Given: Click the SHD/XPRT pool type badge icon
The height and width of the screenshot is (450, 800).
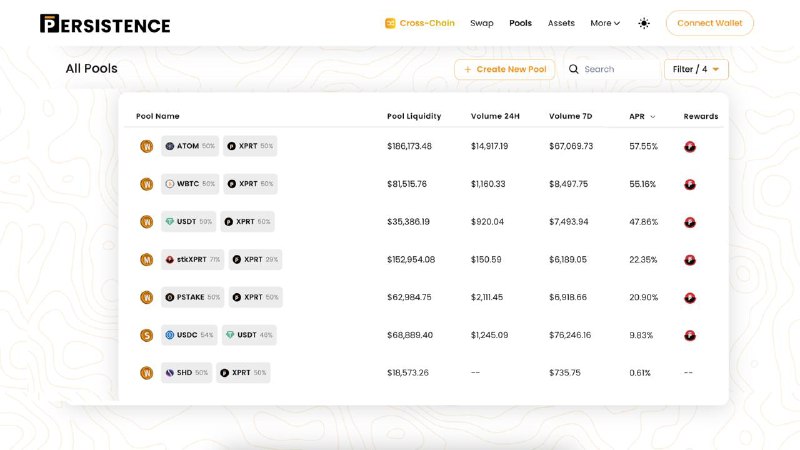Looking at the screenshot, I should point(146,373).
